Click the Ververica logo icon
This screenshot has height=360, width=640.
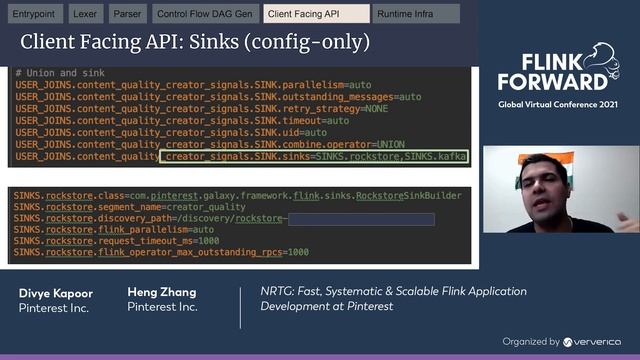pos(567,342)
